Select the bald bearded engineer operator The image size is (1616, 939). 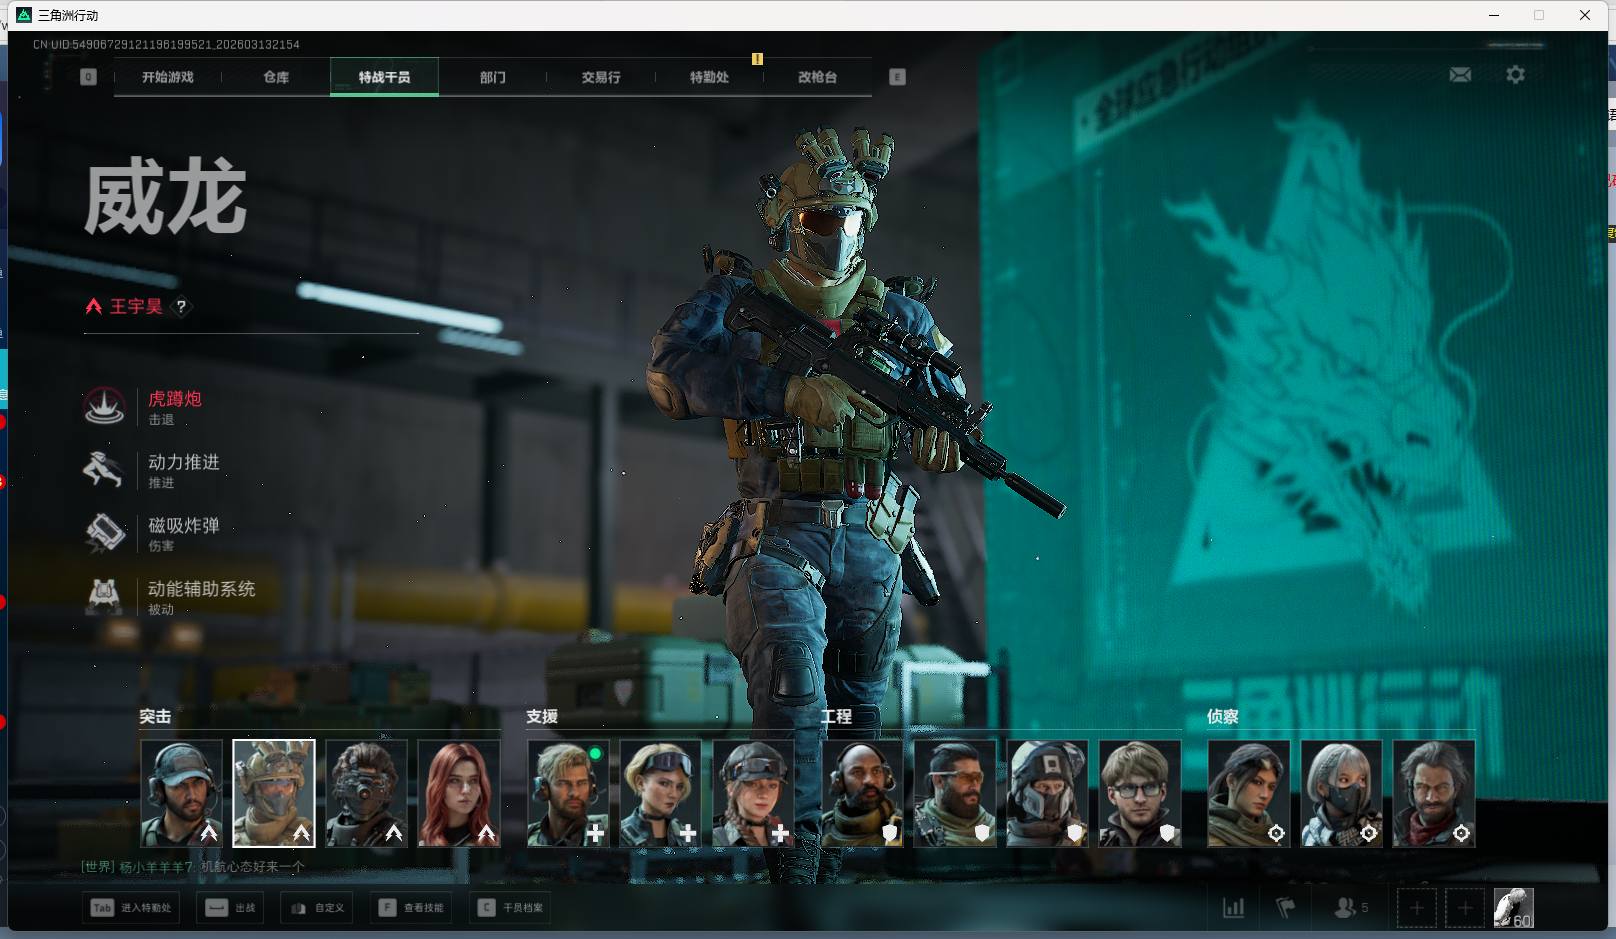[862, 793]
